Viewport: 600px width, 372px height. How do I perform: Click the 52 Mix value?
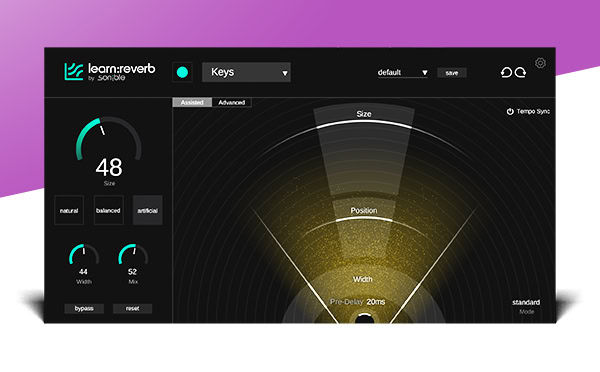[x=132, y=272]
